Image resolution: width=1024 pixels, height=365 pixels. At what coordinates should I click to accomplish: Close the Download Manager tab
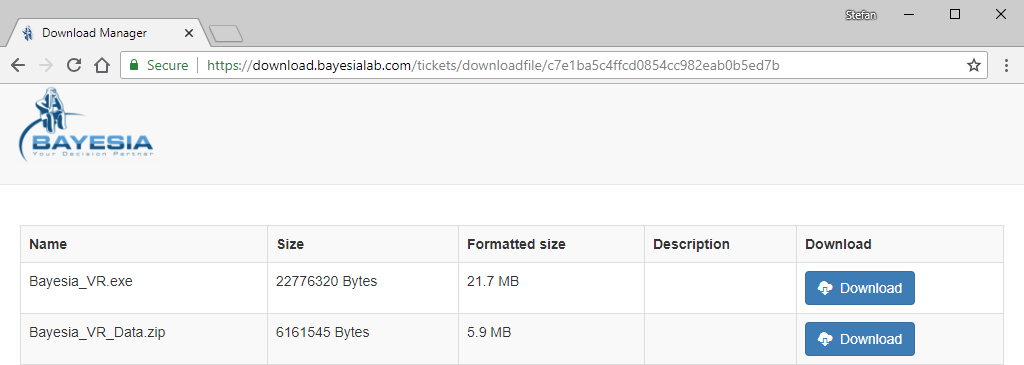(x=189, y=33)
